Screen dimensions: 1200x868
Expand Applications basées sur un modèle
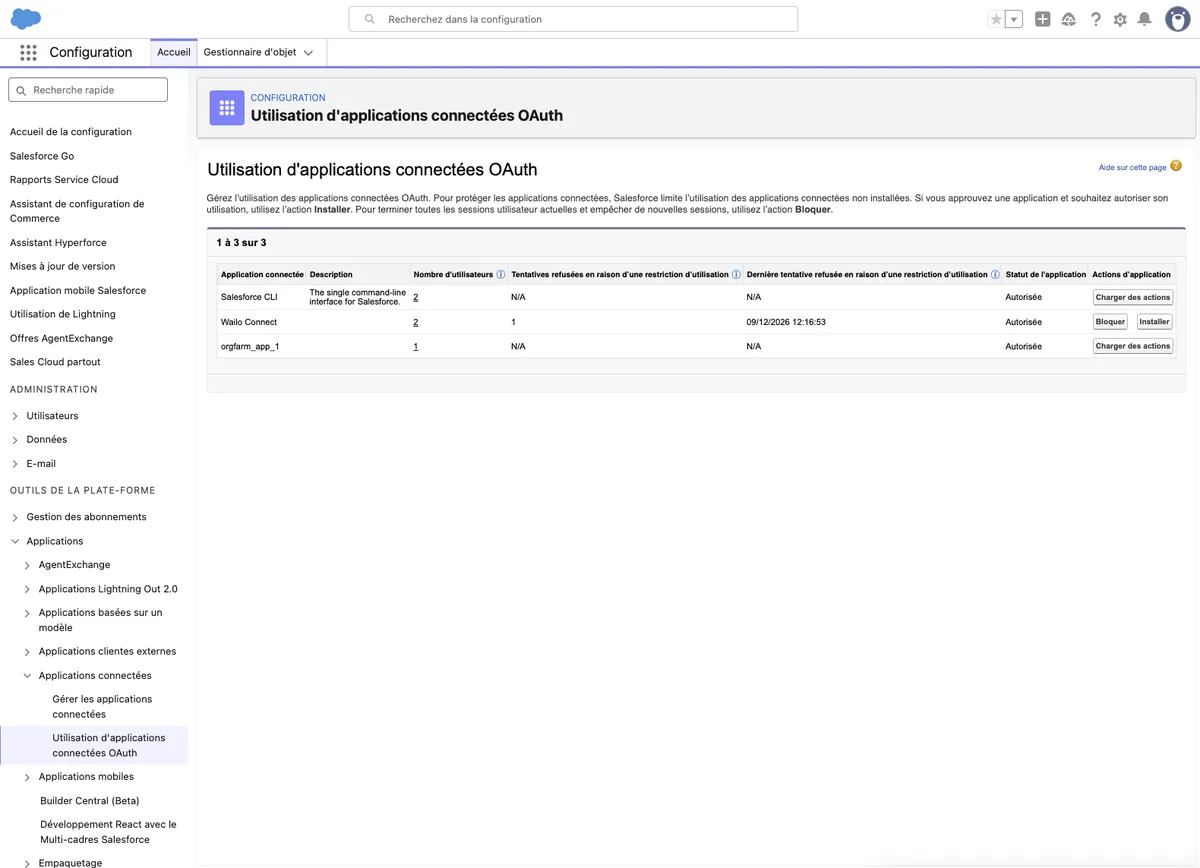27,613
